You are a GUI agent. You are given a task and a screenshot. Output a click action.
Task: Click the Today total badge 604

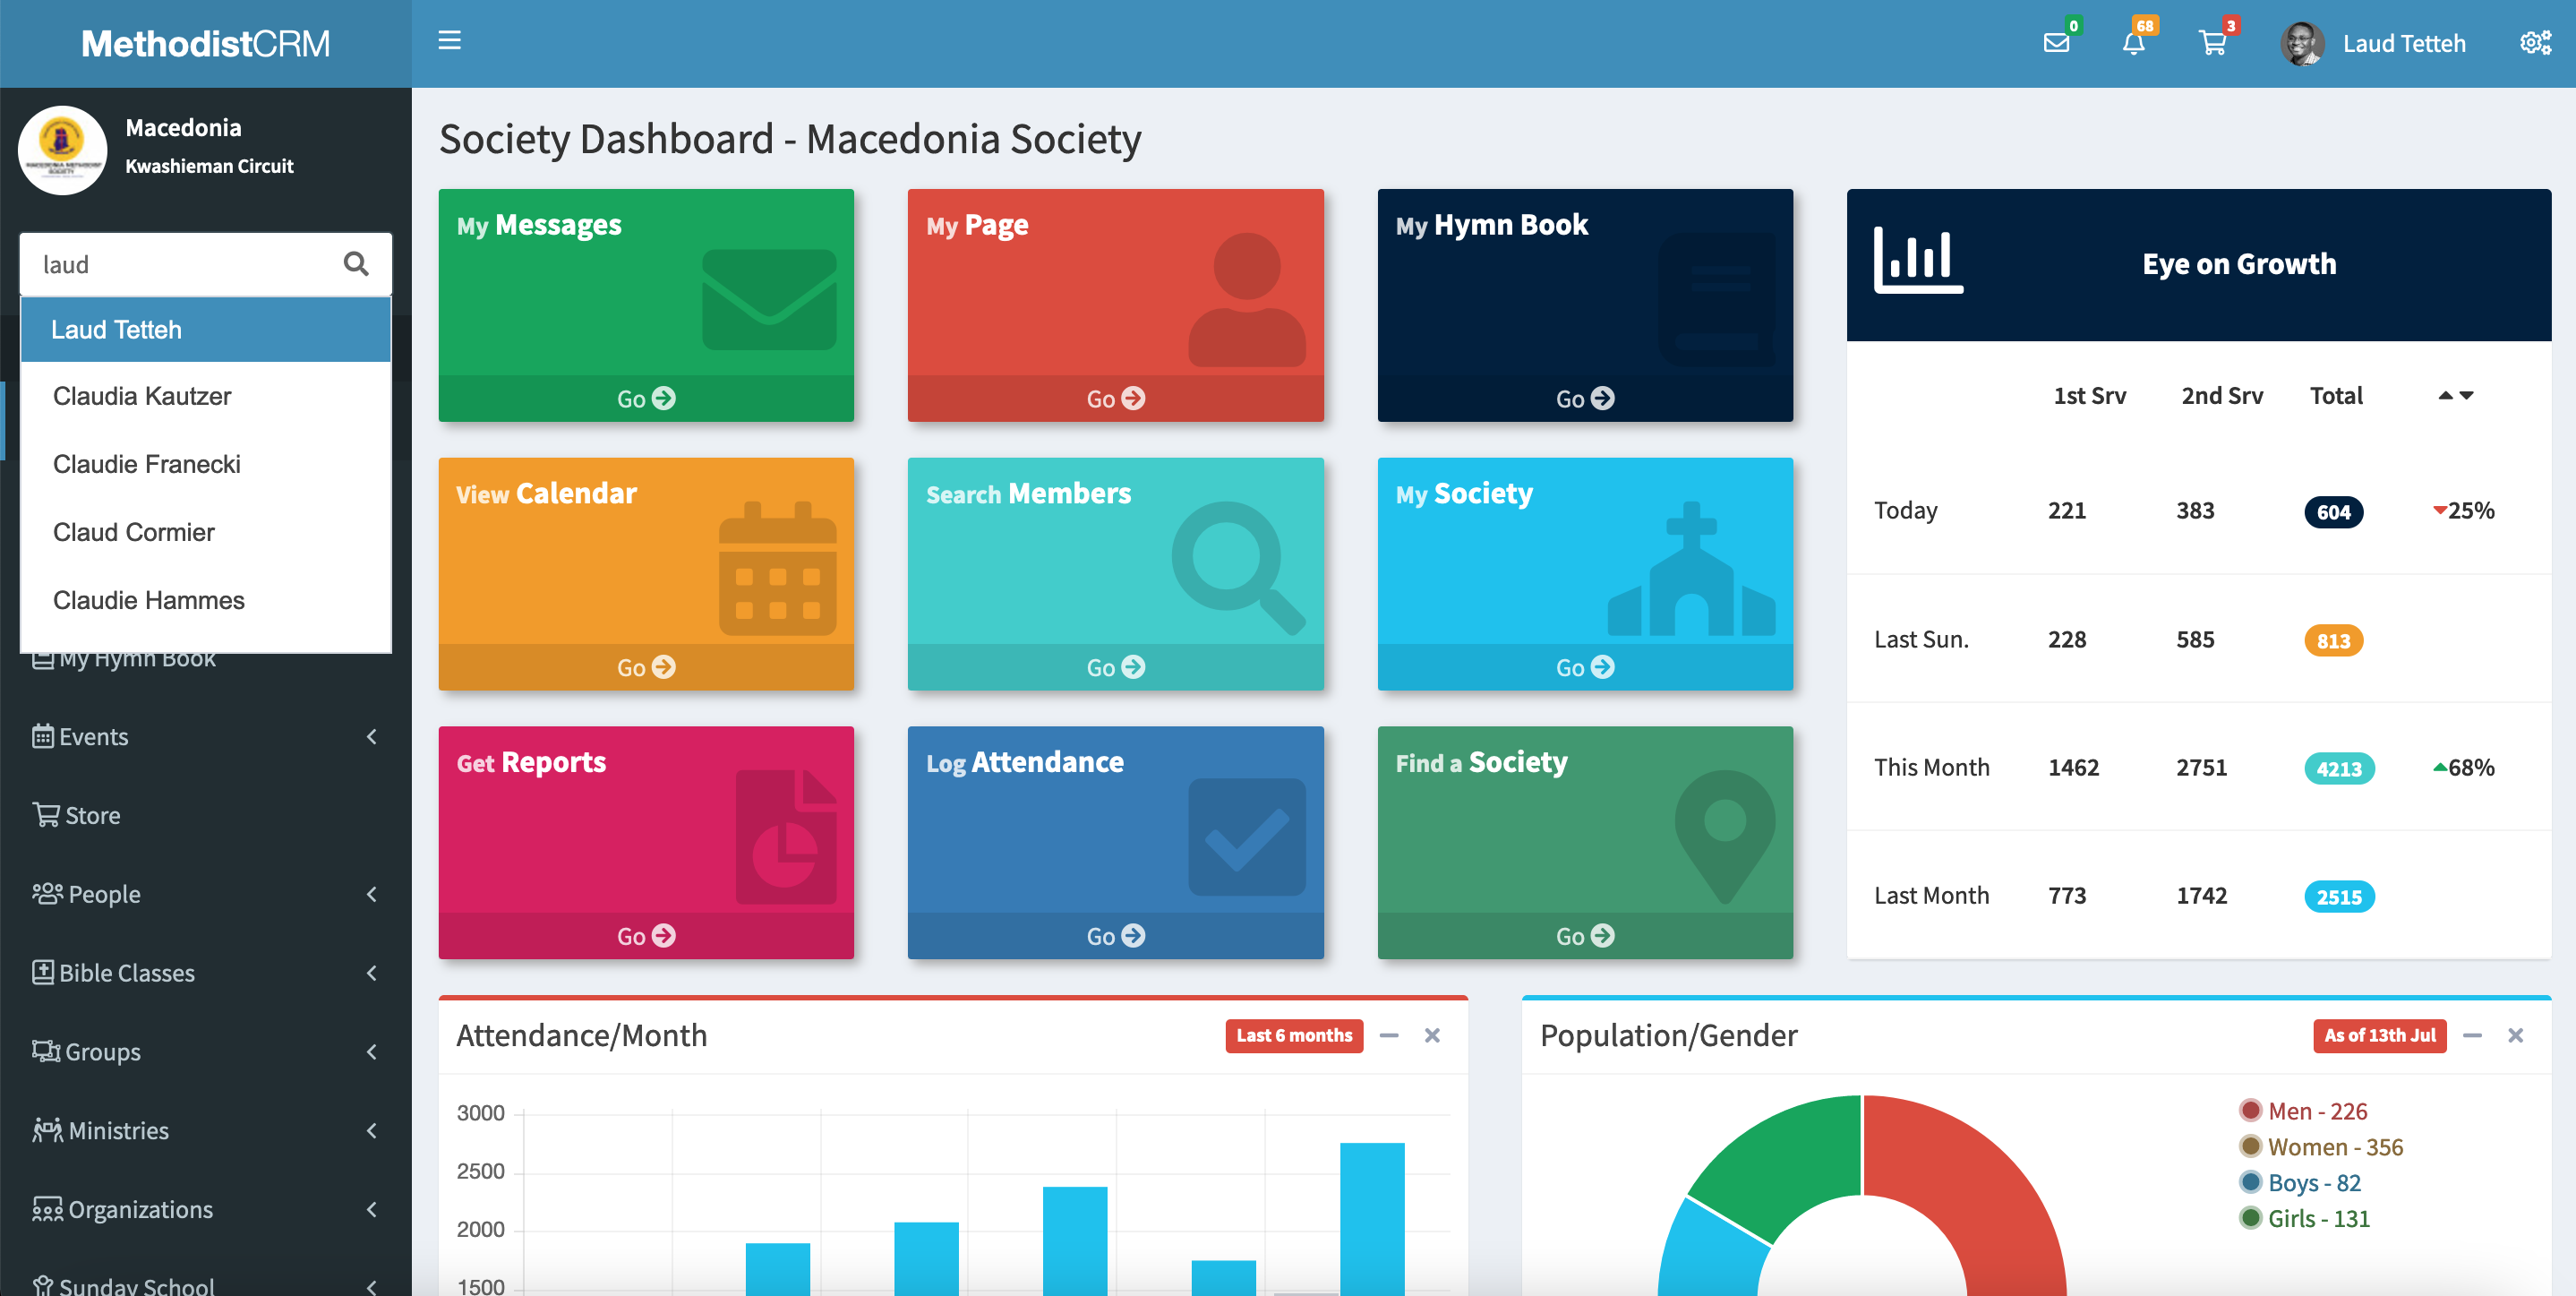[2333, 512]
